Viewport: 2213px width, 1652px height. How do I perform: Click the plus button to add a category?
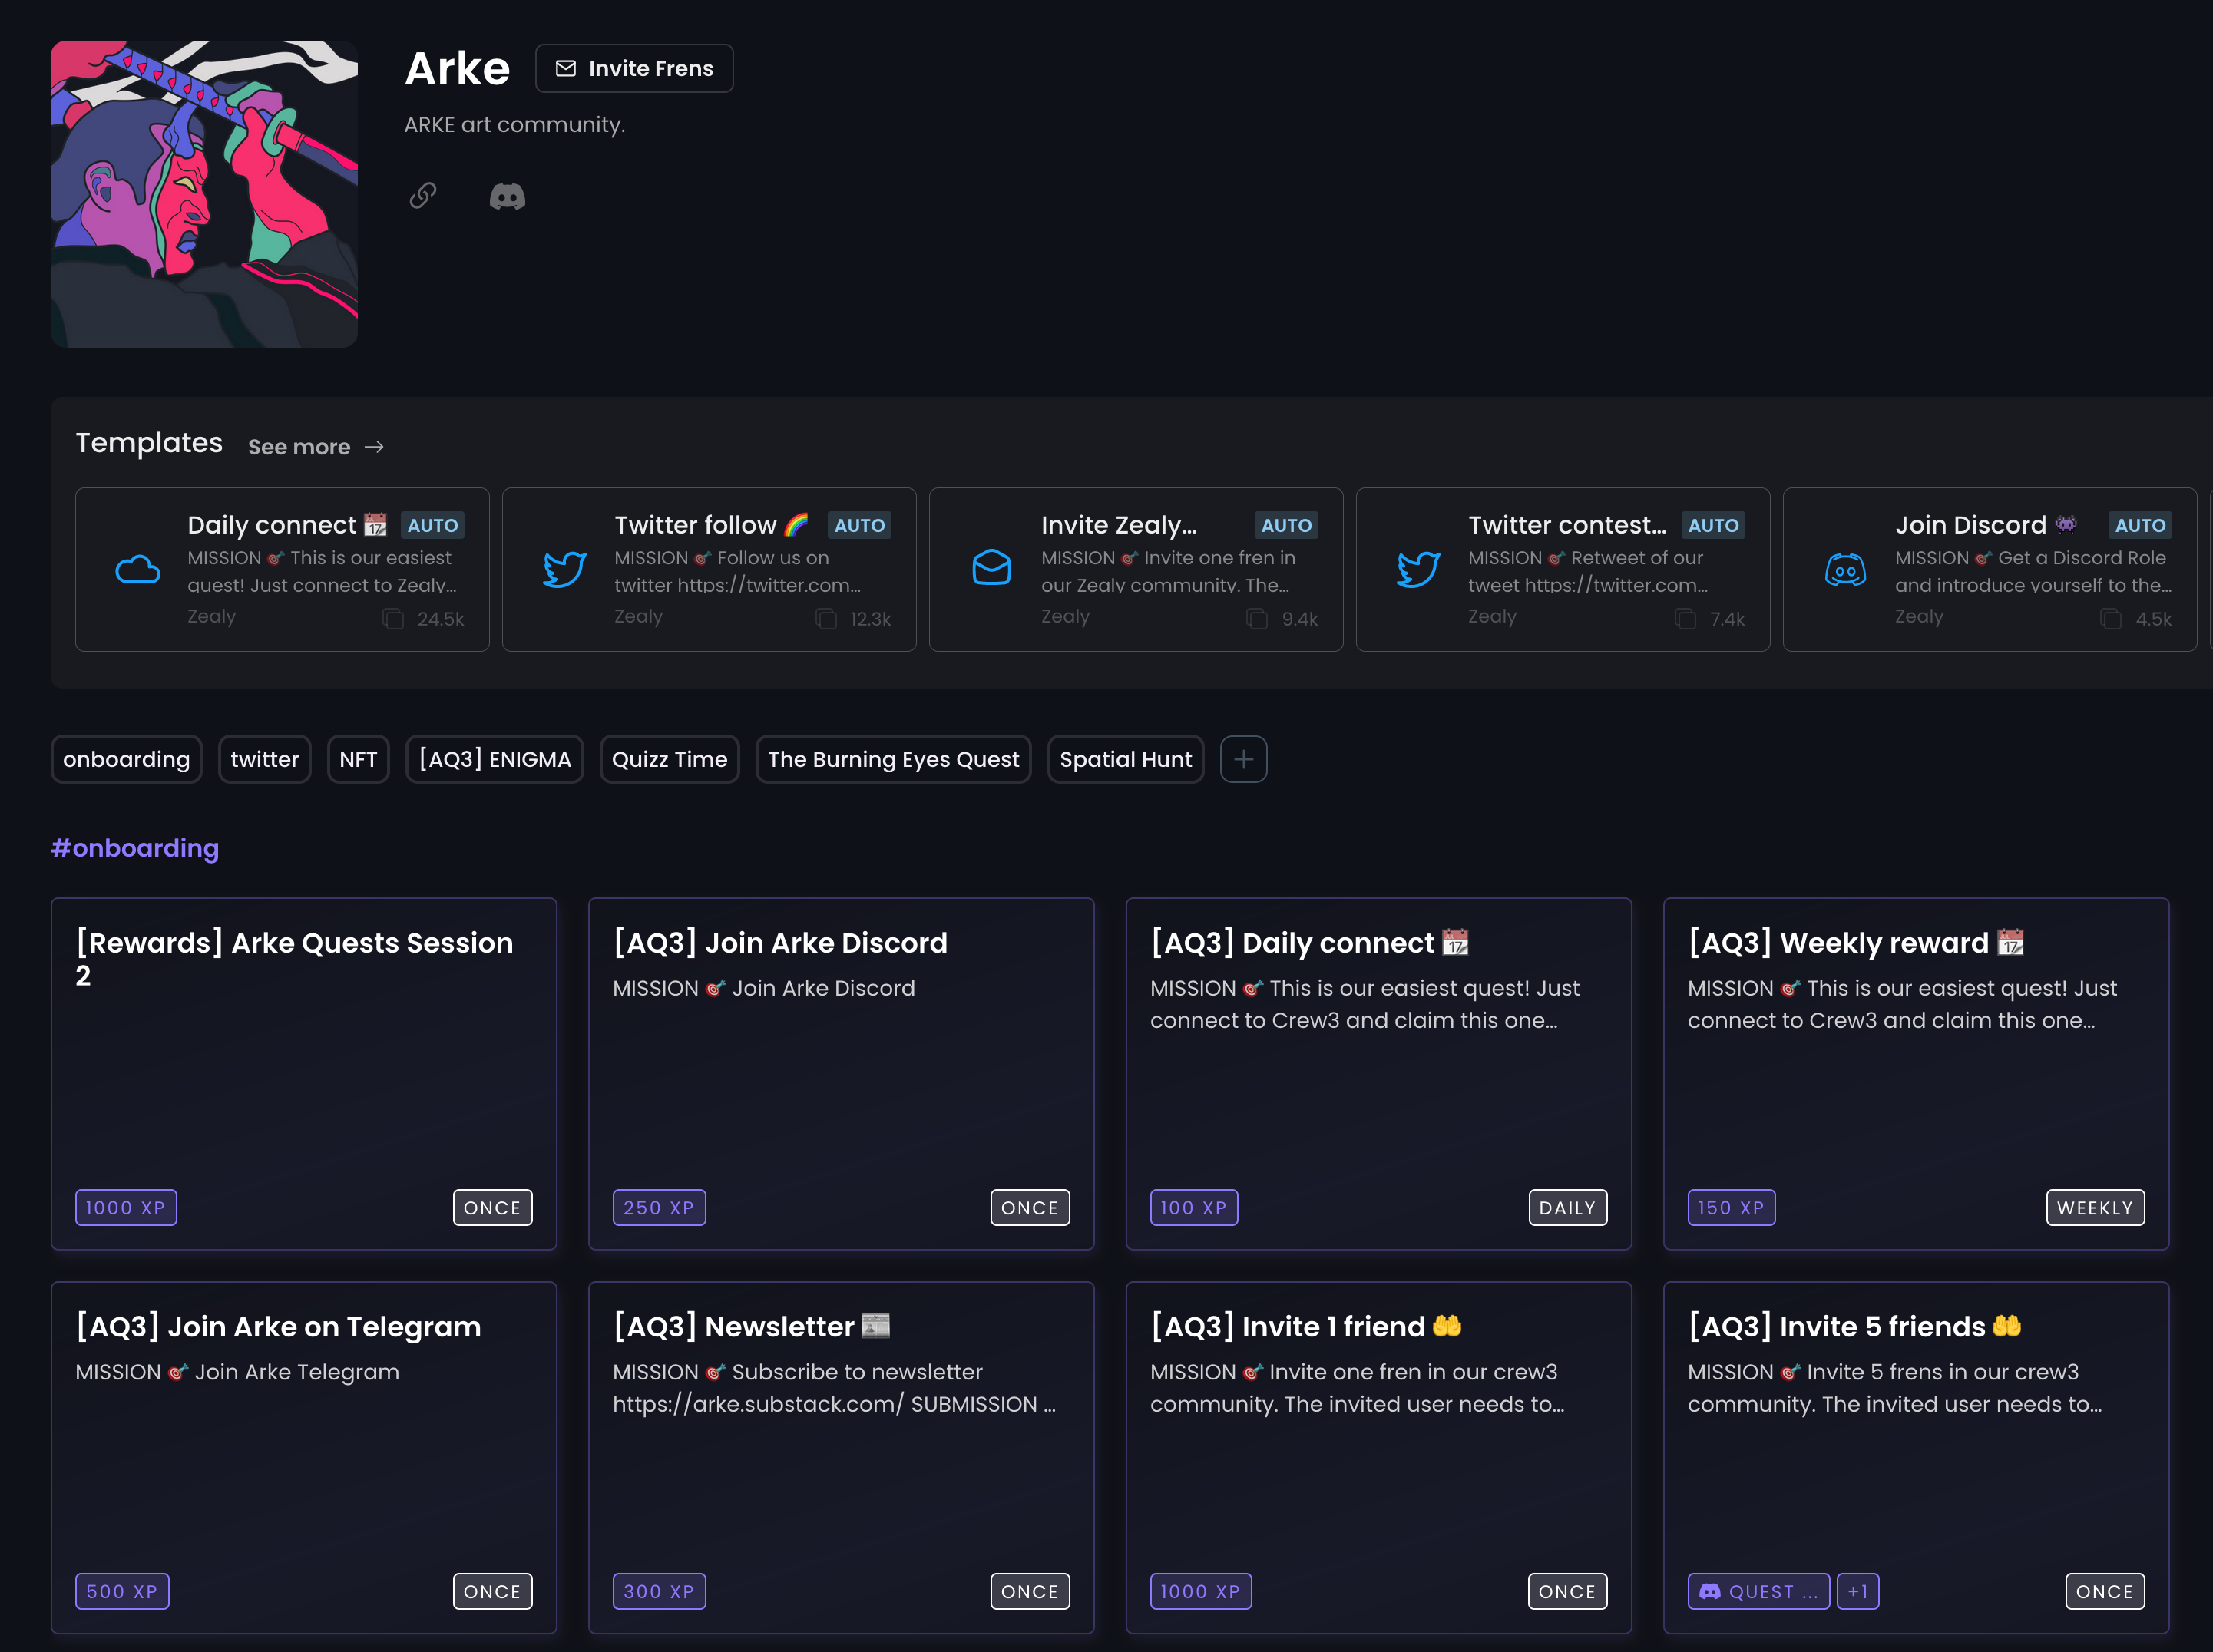click(x=1243, y=759)
